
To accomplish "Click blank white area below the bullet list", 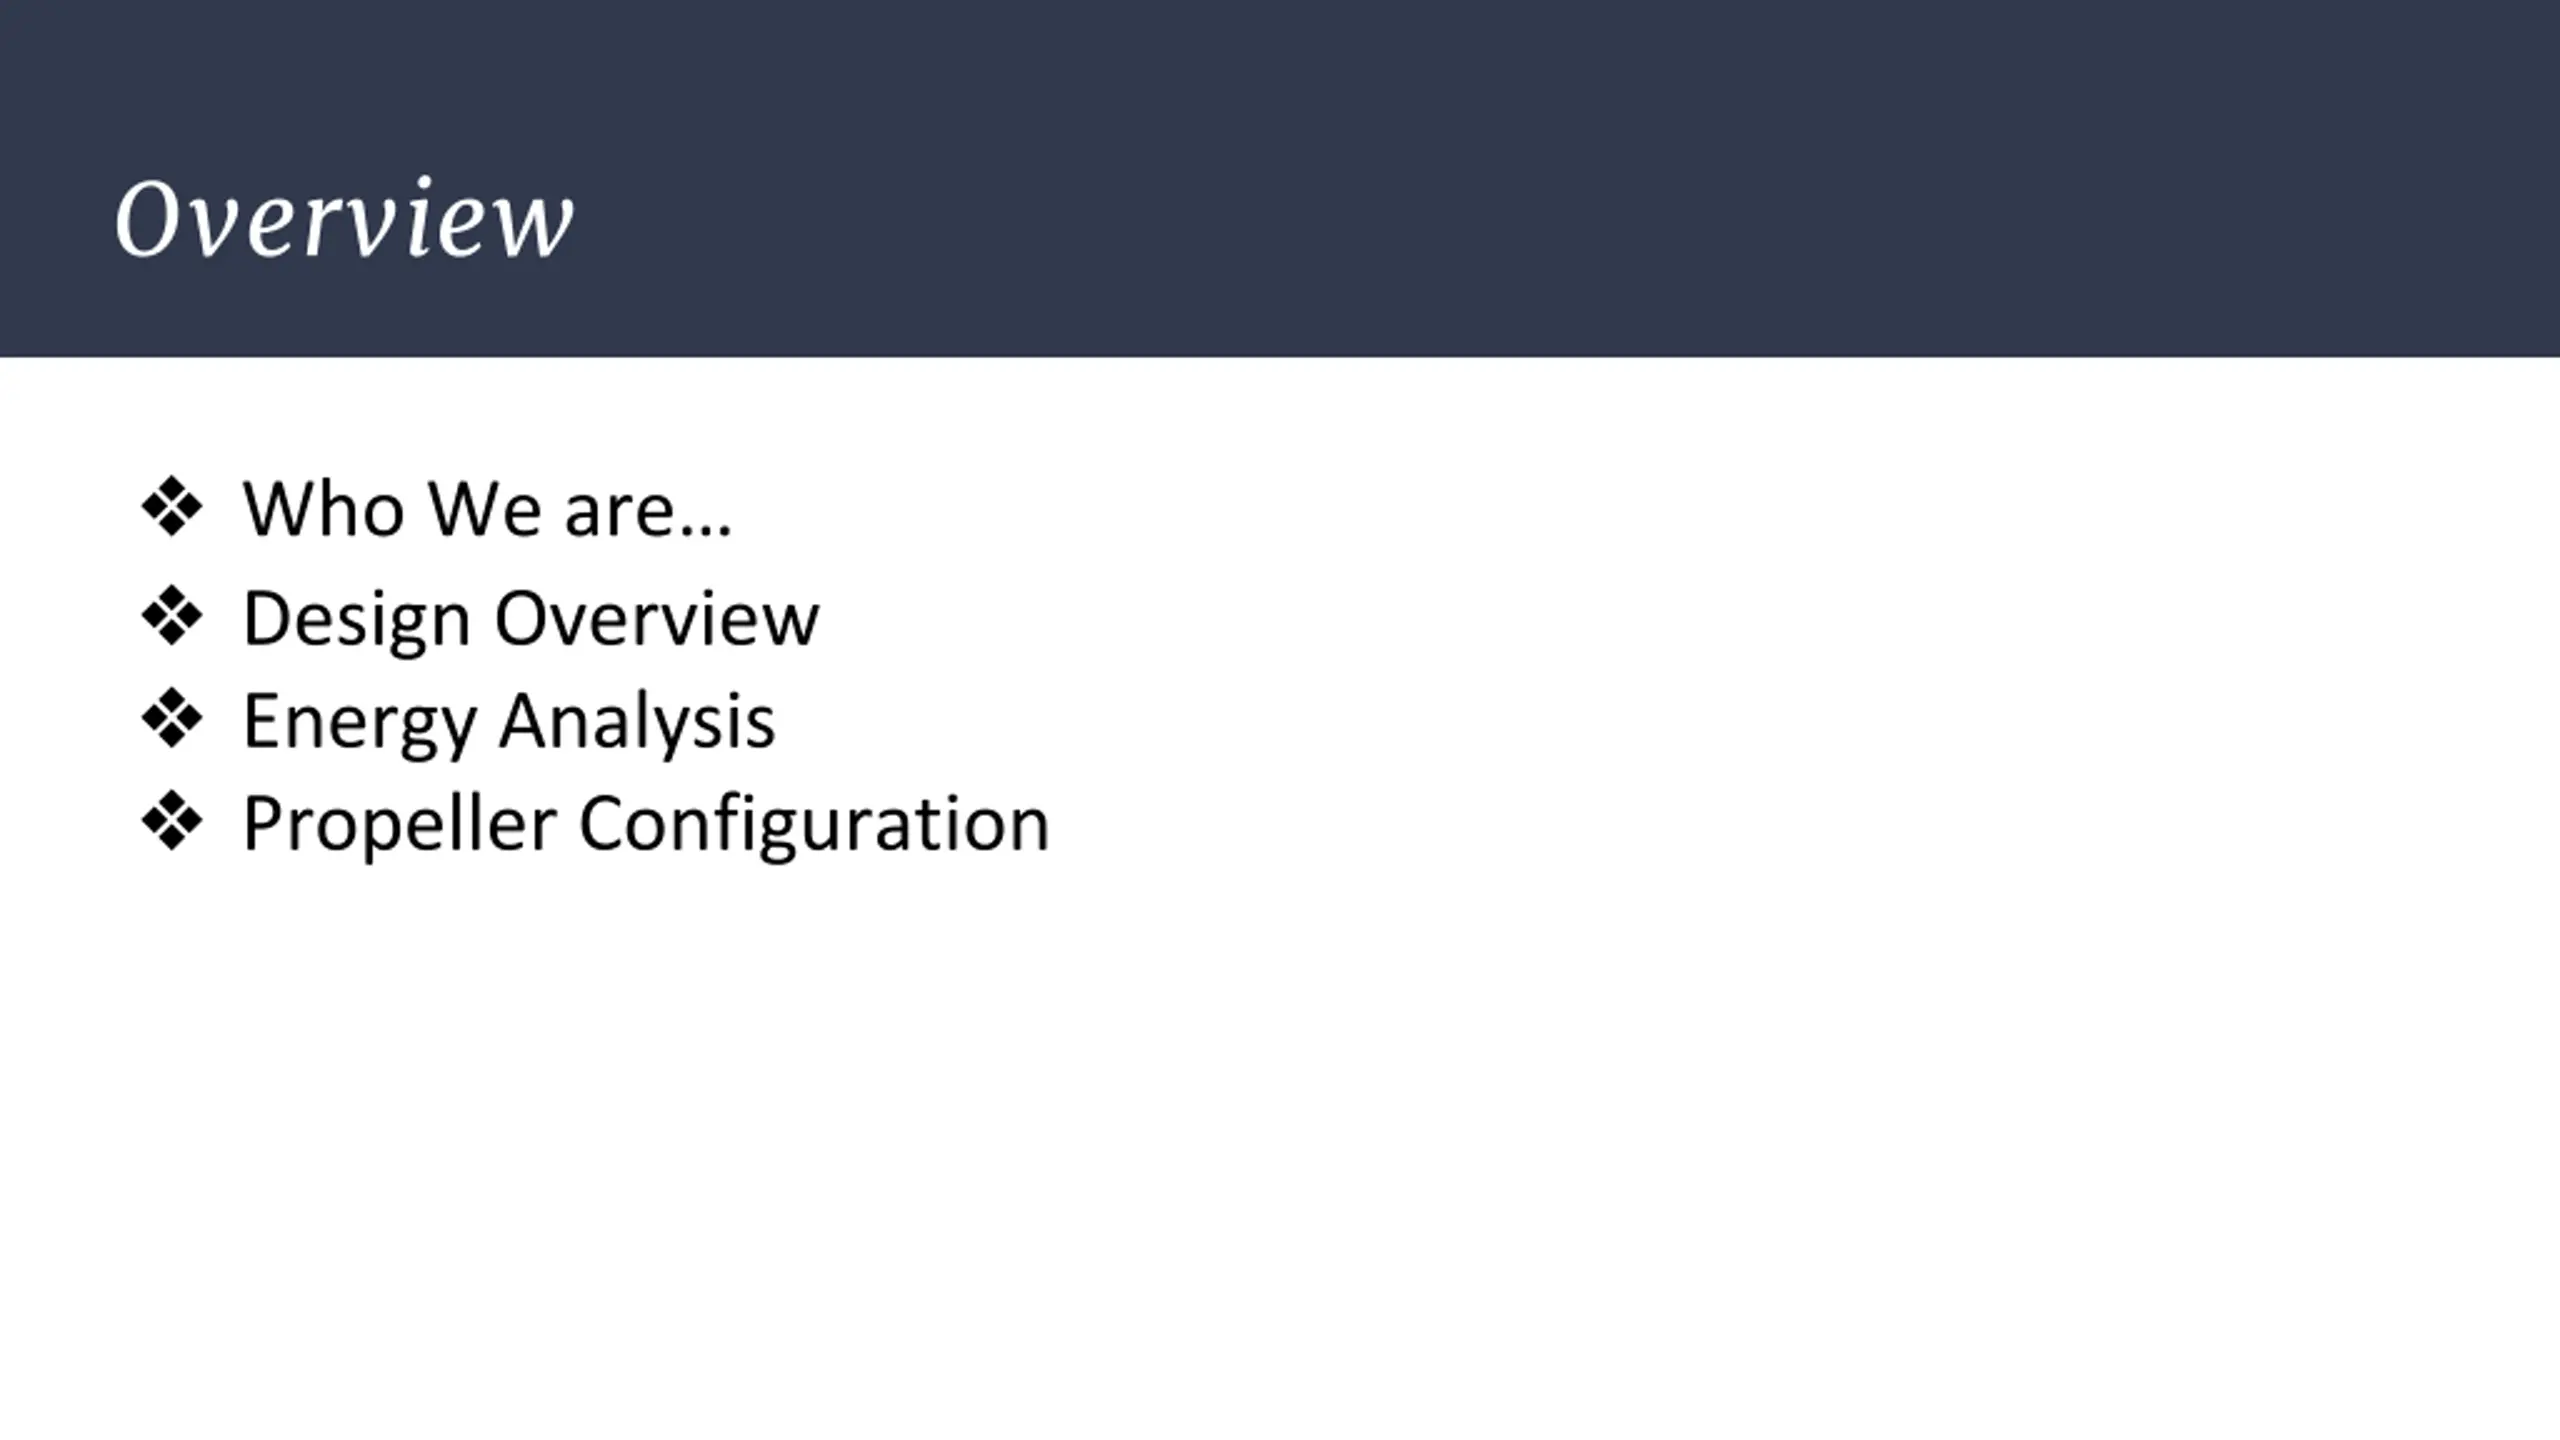I will pos(1280,1150).
